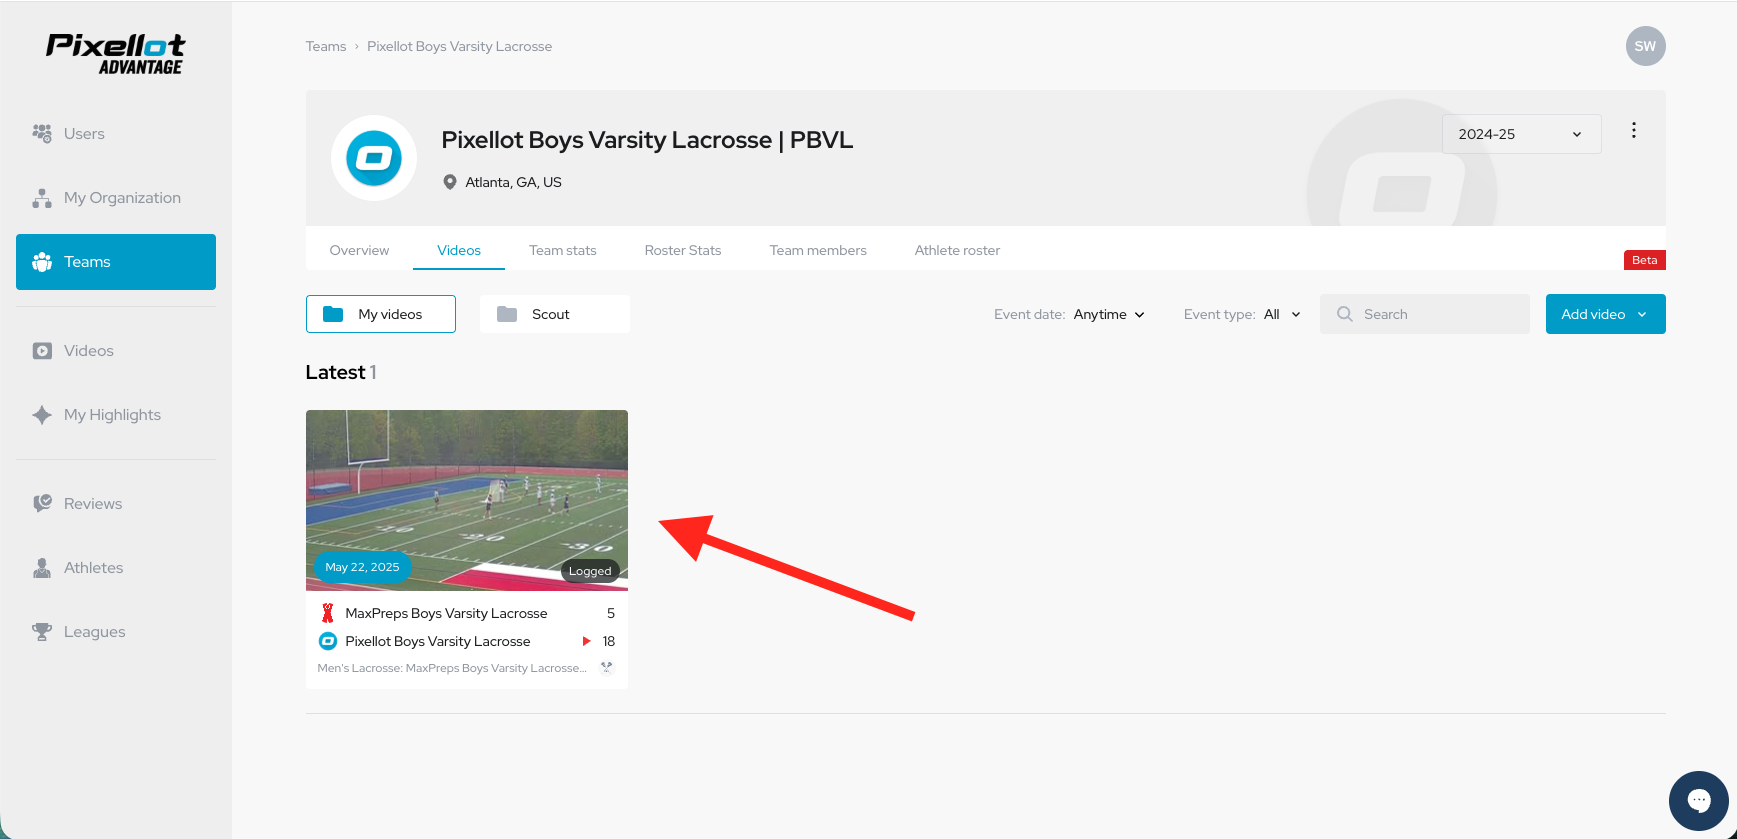Viewport: 1737px width, 839px height.
Task: Expand the 2024-25 season dropdown
Action: coord(1521,134)
